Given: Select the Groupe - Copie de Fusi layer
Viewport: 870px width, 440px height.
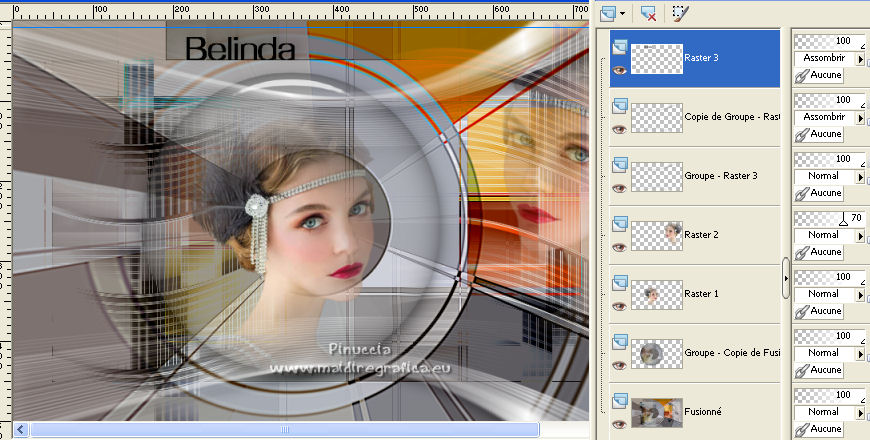Looking at the screenshot, I should [732, 353].
